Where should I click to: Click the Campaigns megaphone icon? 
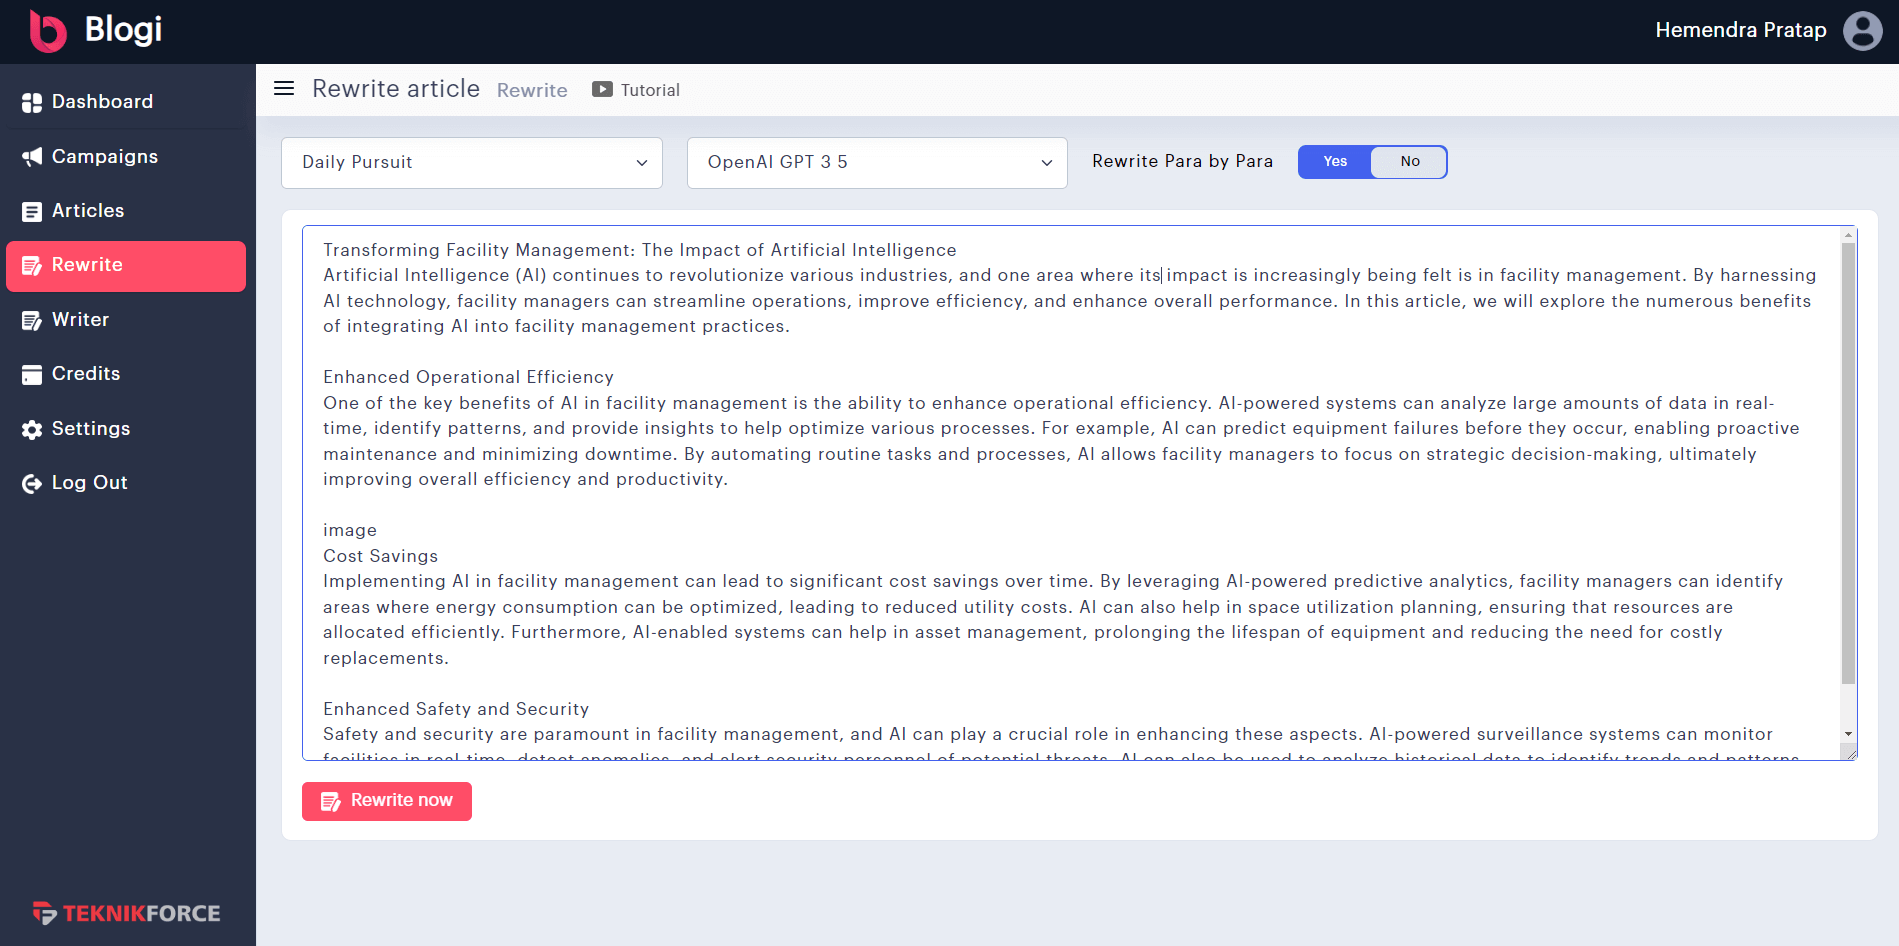(x=32, y=157)
